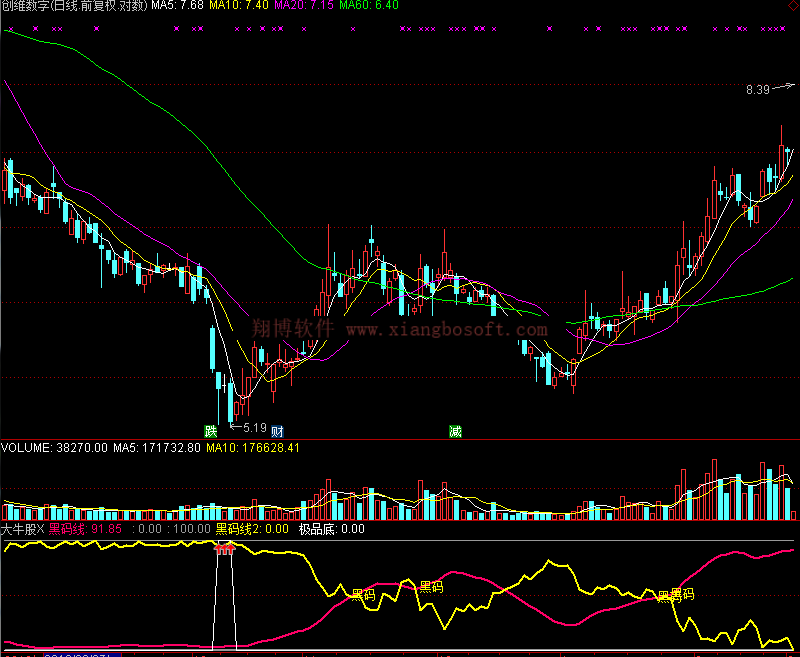This screenshot has width=800, height=657.
Task: Click the green 减 event marker
Action: click(x=455, y=432)
